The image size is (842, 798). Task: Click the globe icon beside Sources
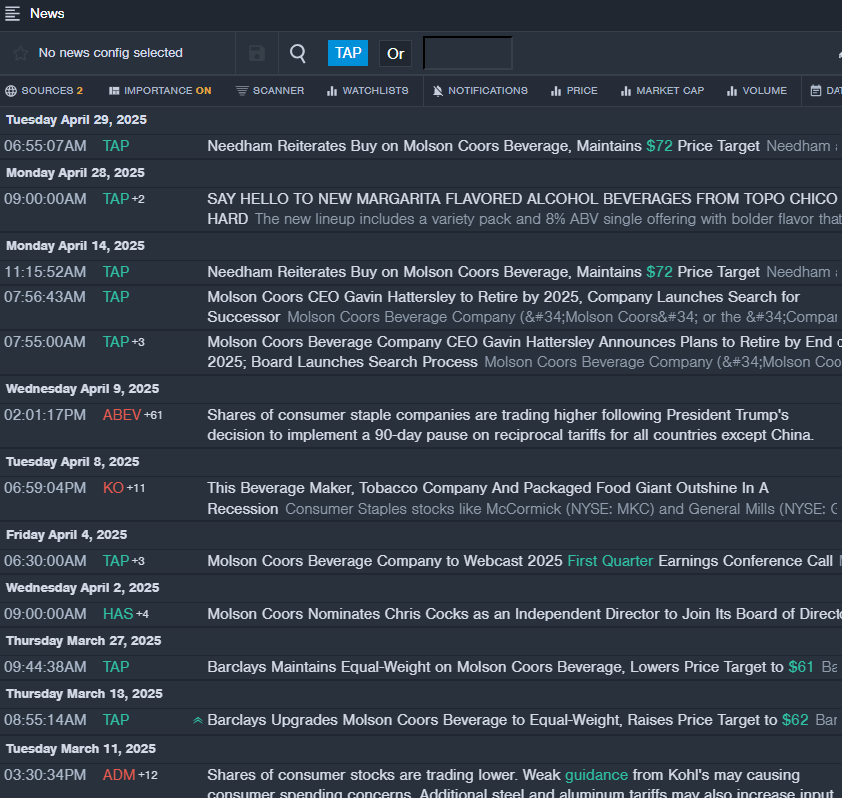click(11, 91)
